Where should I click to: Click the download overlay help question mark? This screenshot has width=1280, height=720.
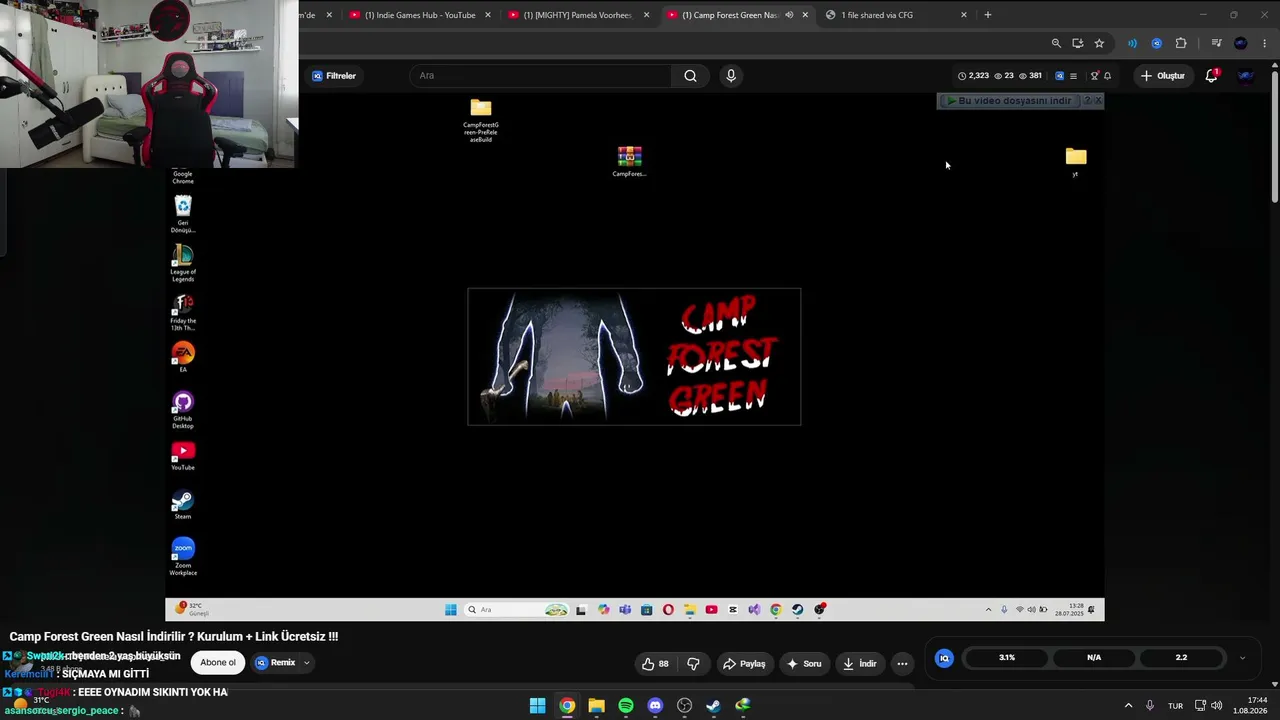coord(1087,101)
